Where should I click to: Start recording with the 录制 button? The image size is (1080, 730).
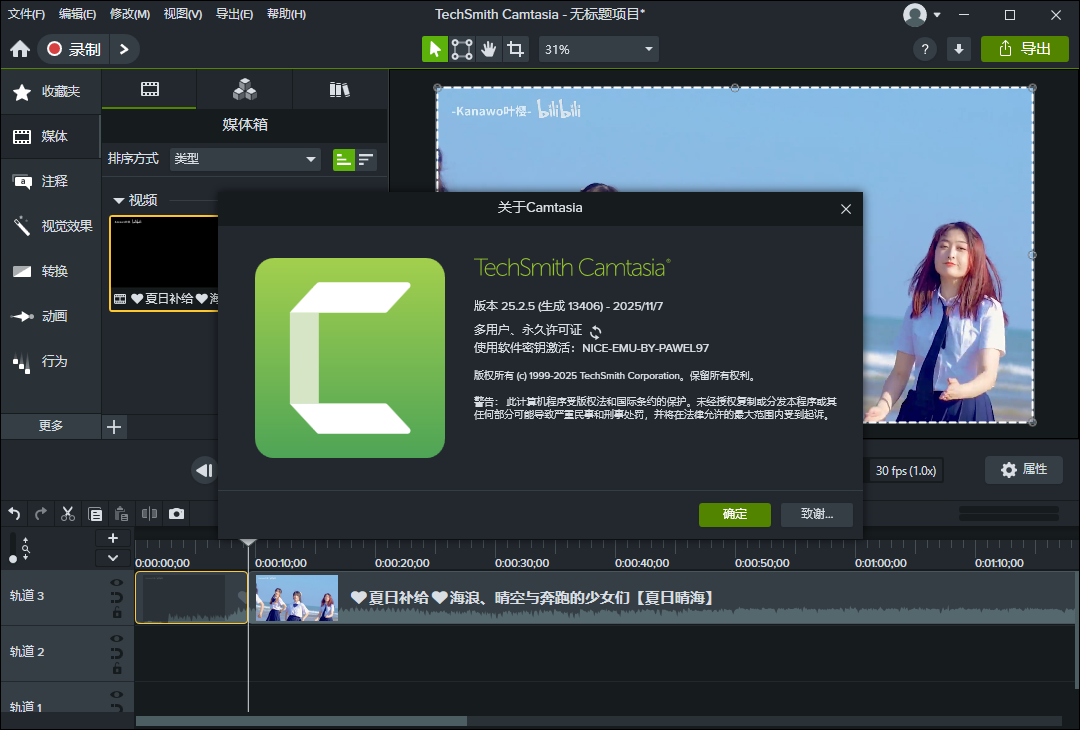(74, 50)
